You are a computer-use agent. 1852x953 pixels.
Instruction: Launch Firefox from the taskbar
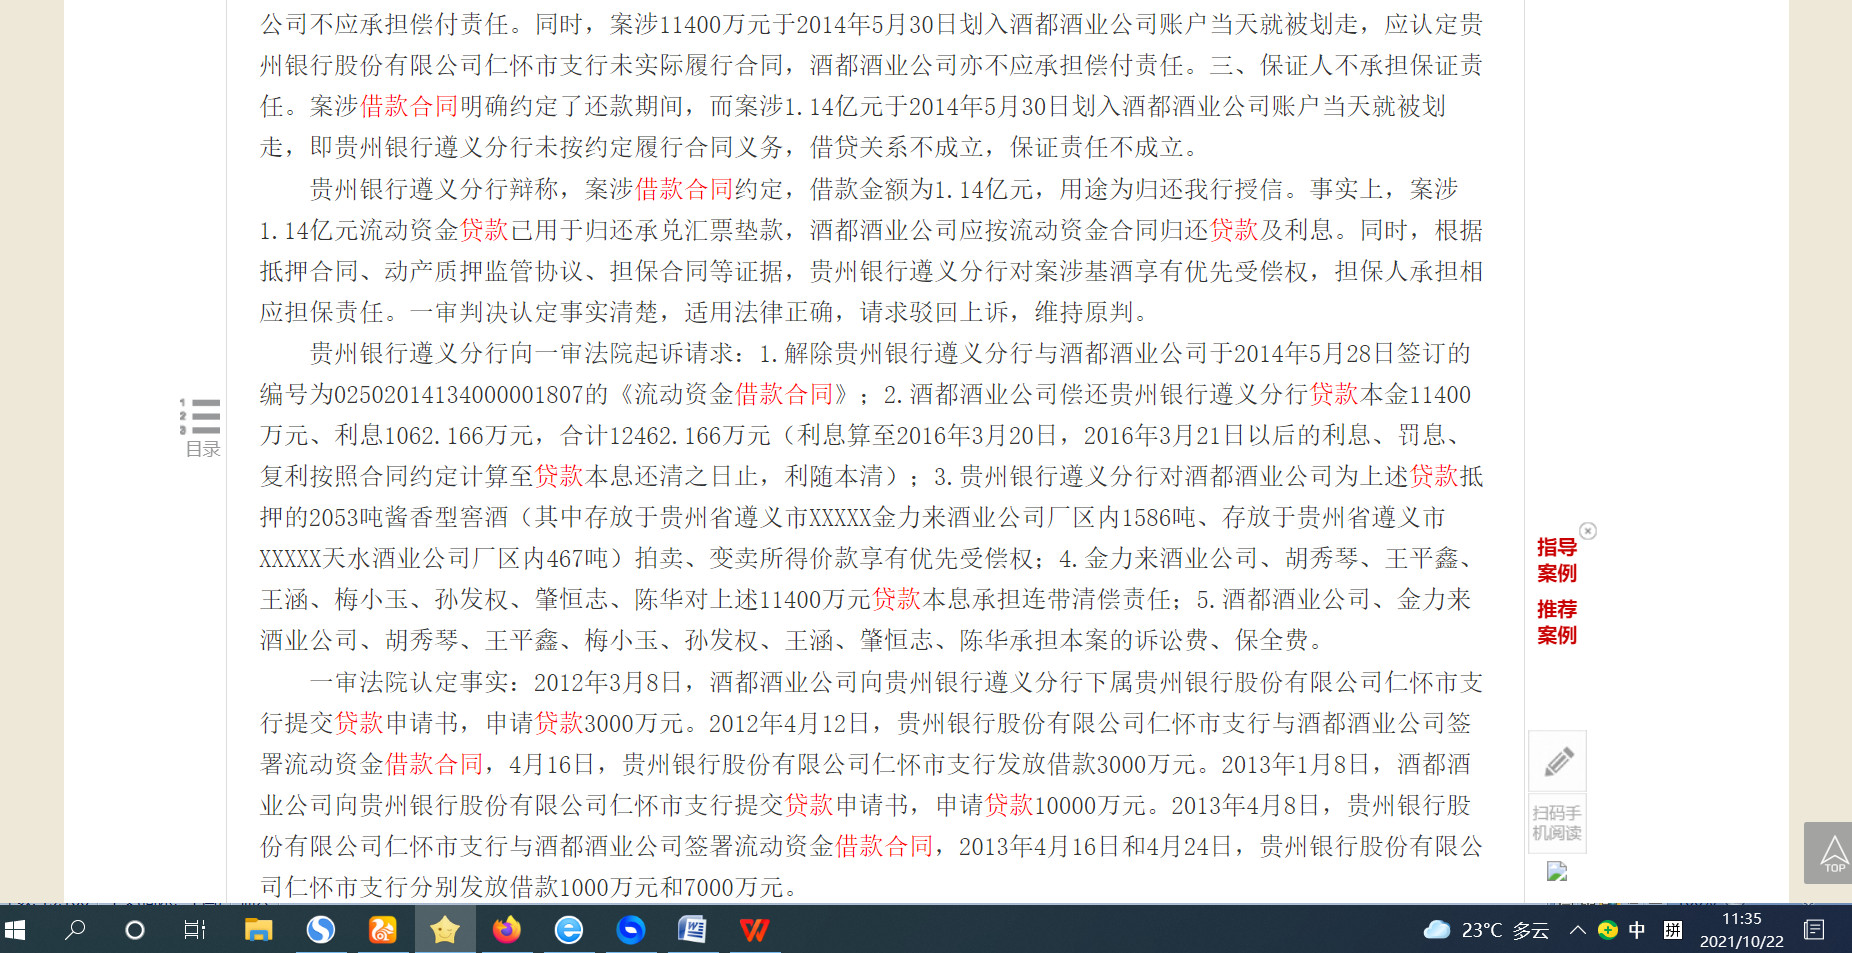pyautogui.click(x=507, y=931)
